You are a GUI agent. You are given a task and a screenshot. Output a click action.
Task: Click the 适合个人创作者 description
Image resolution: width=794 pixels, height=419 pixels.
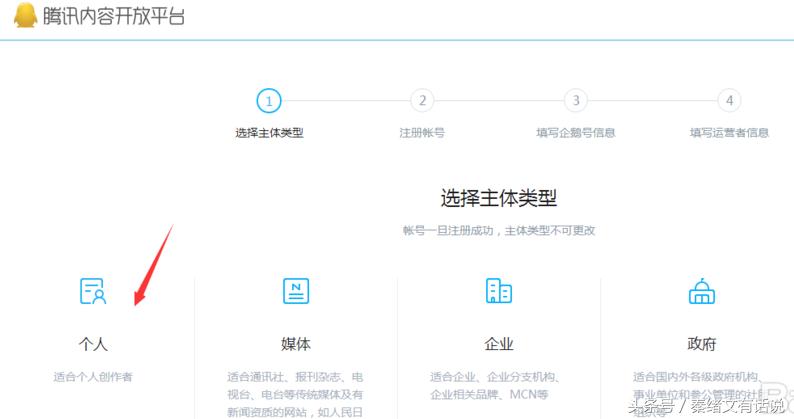pos(93,377)
